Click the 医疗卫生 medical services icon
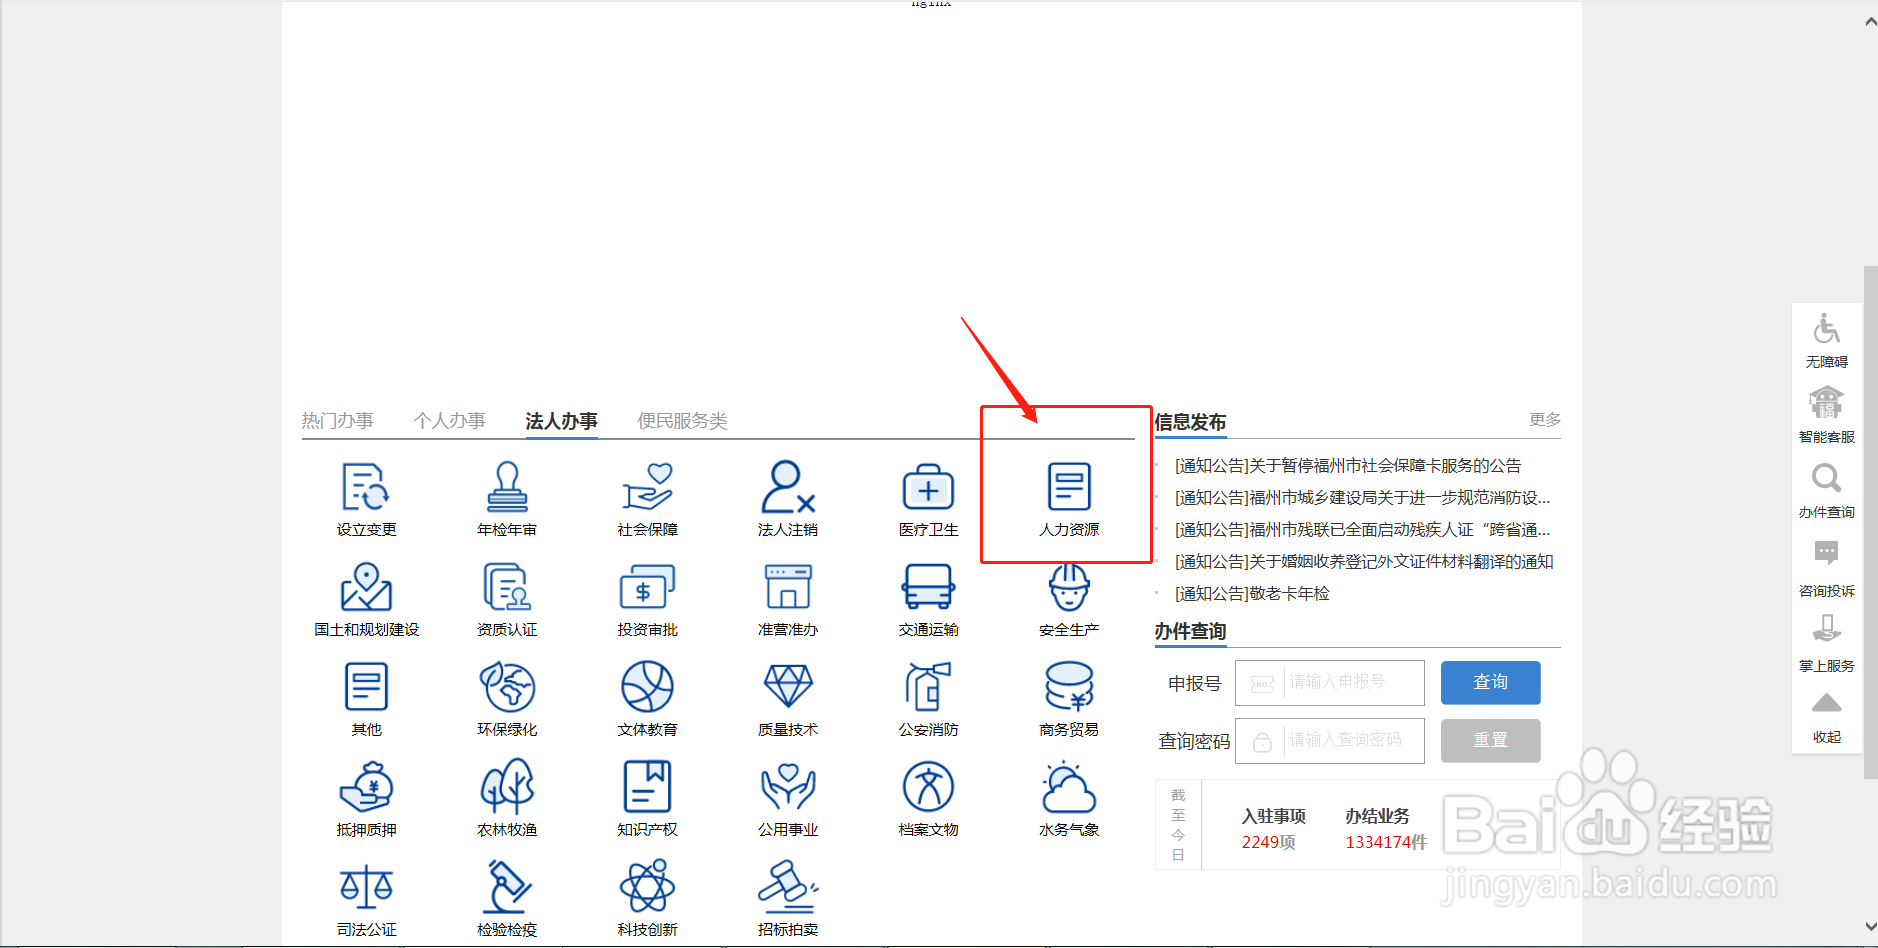Screen dimensions: 1878x948 [927, 498]
